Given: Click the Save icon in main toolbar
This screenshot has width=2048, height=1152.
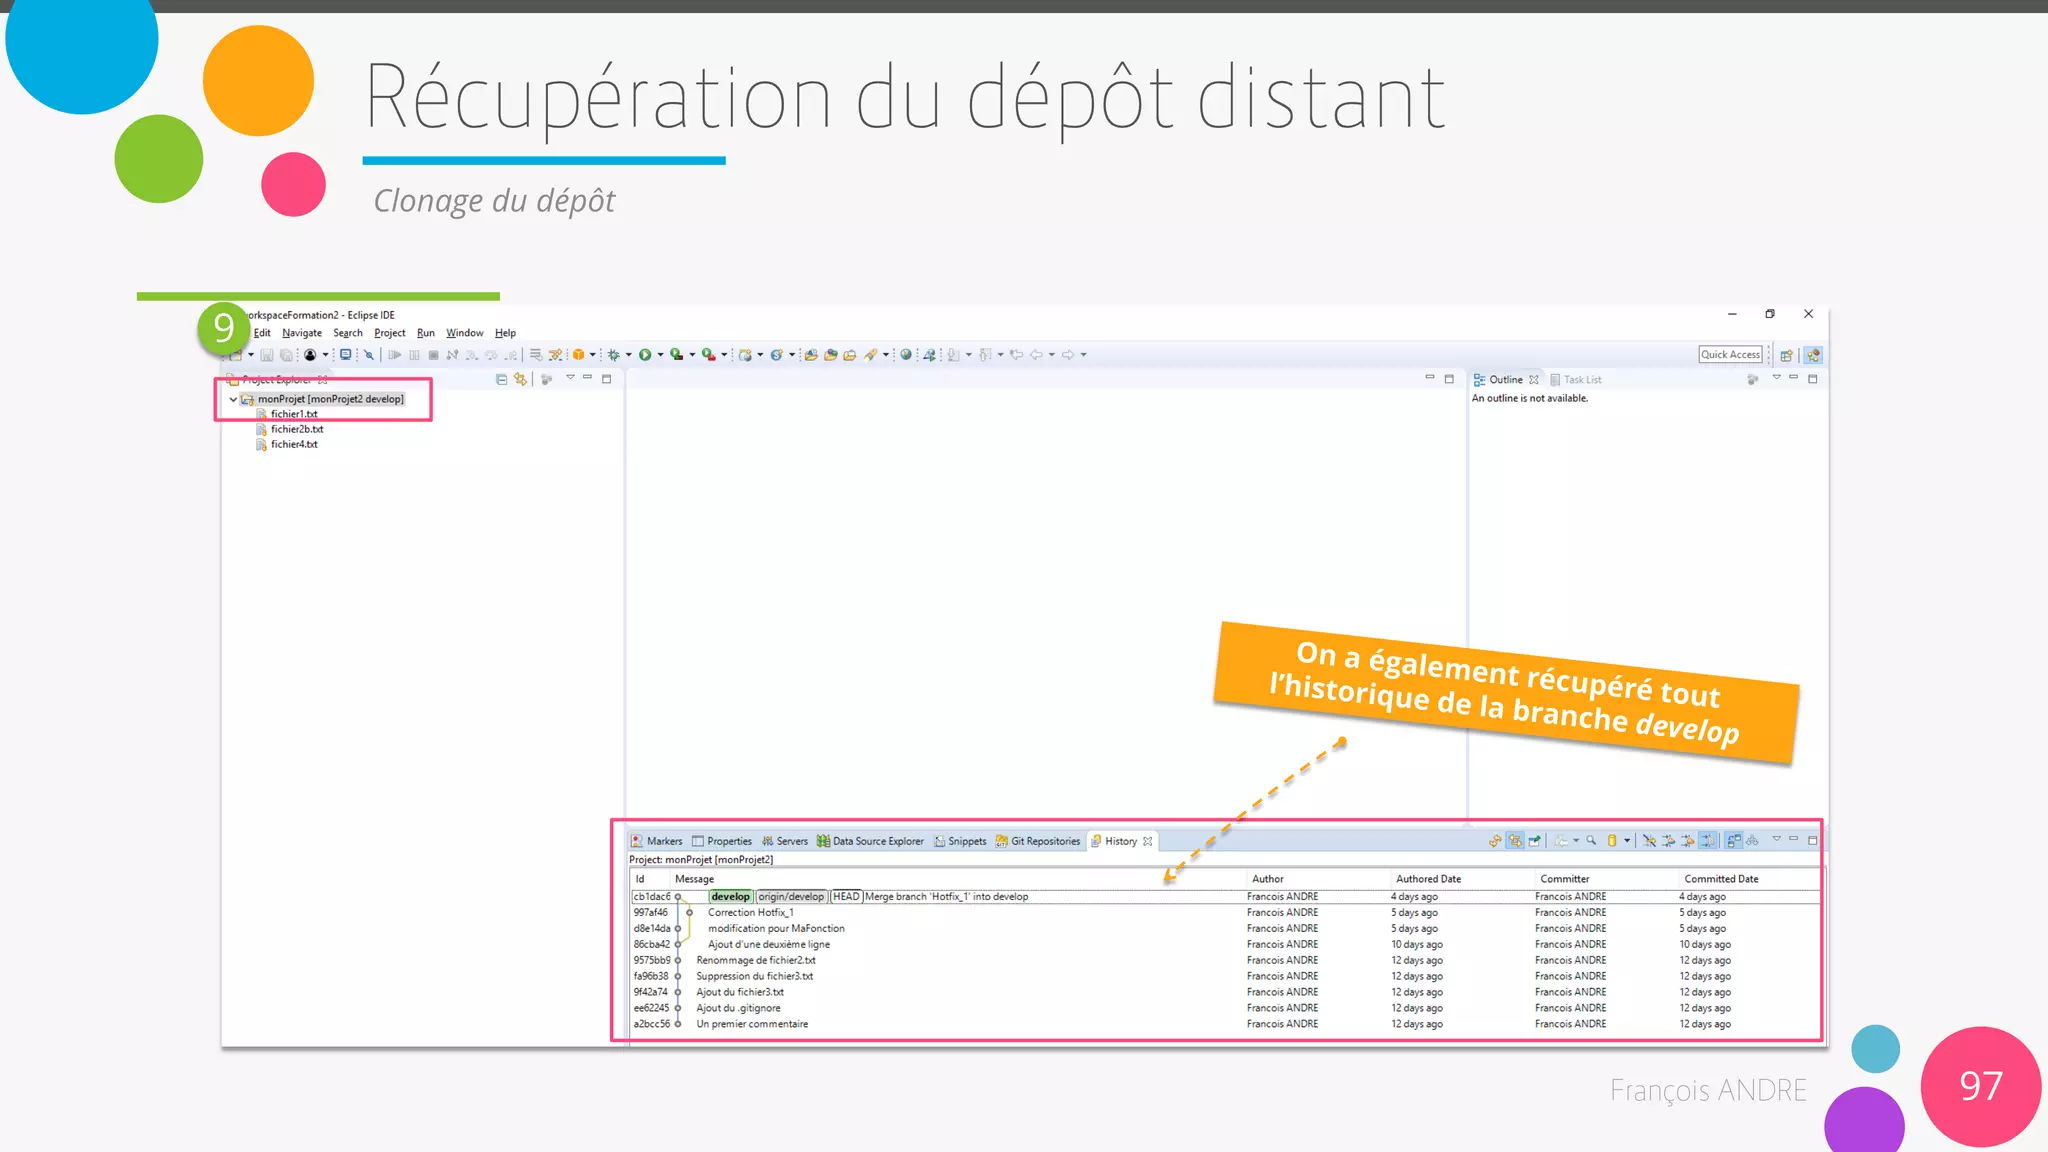Looking at the screenshot, I should [x=267, y=355].
